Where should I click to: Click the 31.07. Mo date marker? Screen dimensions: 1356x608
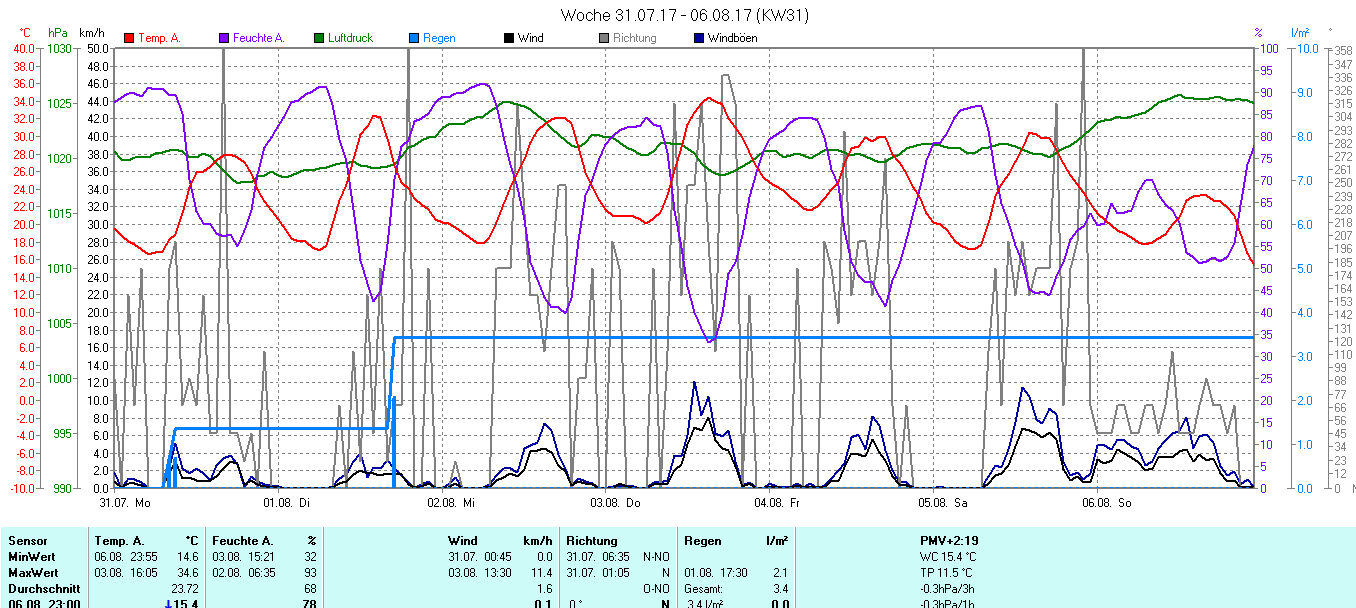coord(125,502)
